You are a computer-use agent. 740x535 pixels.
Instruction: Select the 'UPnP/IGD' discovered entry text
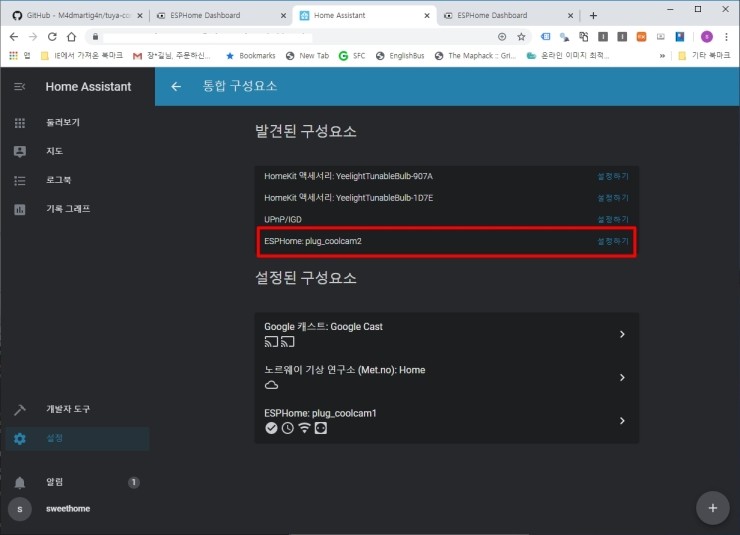click(x=283, y=219)
